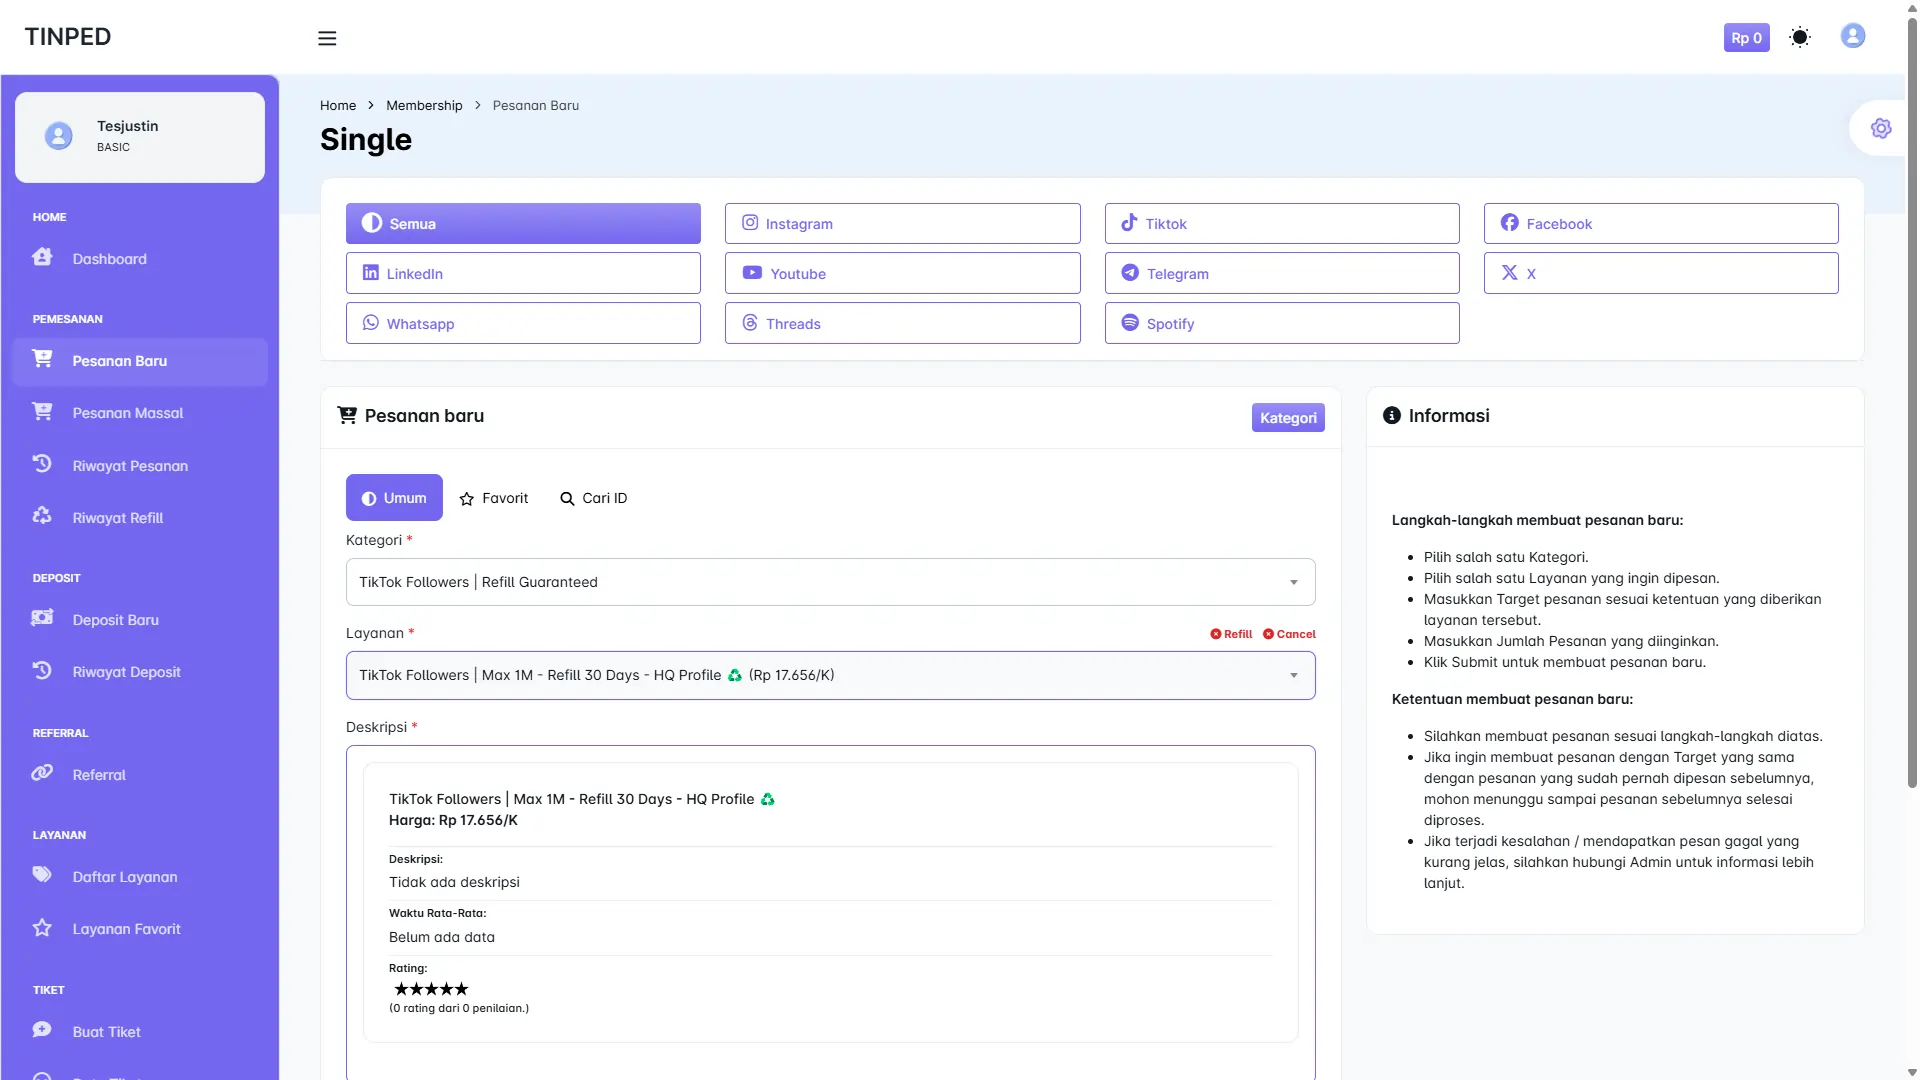Viewport: 1920px width, 1080px height.
Task: Click the Rp 0 balance badge
Action: coord(1746,38)
